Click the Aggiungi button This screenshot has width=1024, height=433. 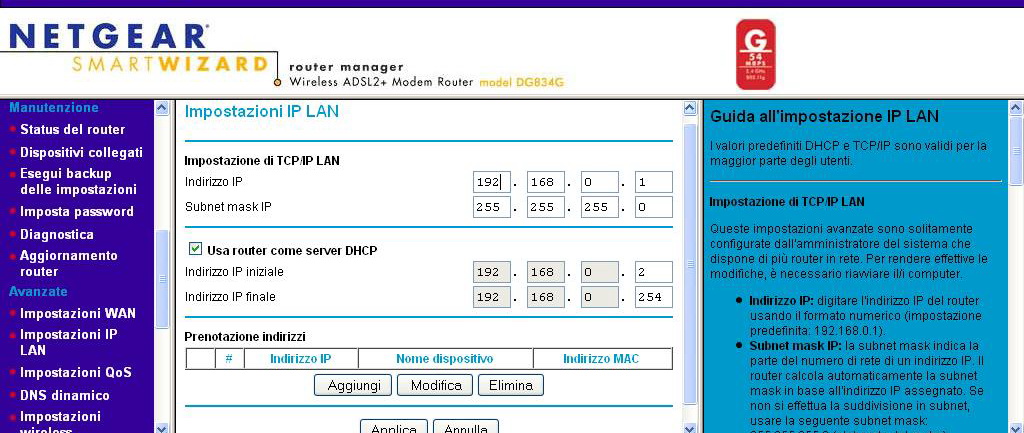(353, 385)
